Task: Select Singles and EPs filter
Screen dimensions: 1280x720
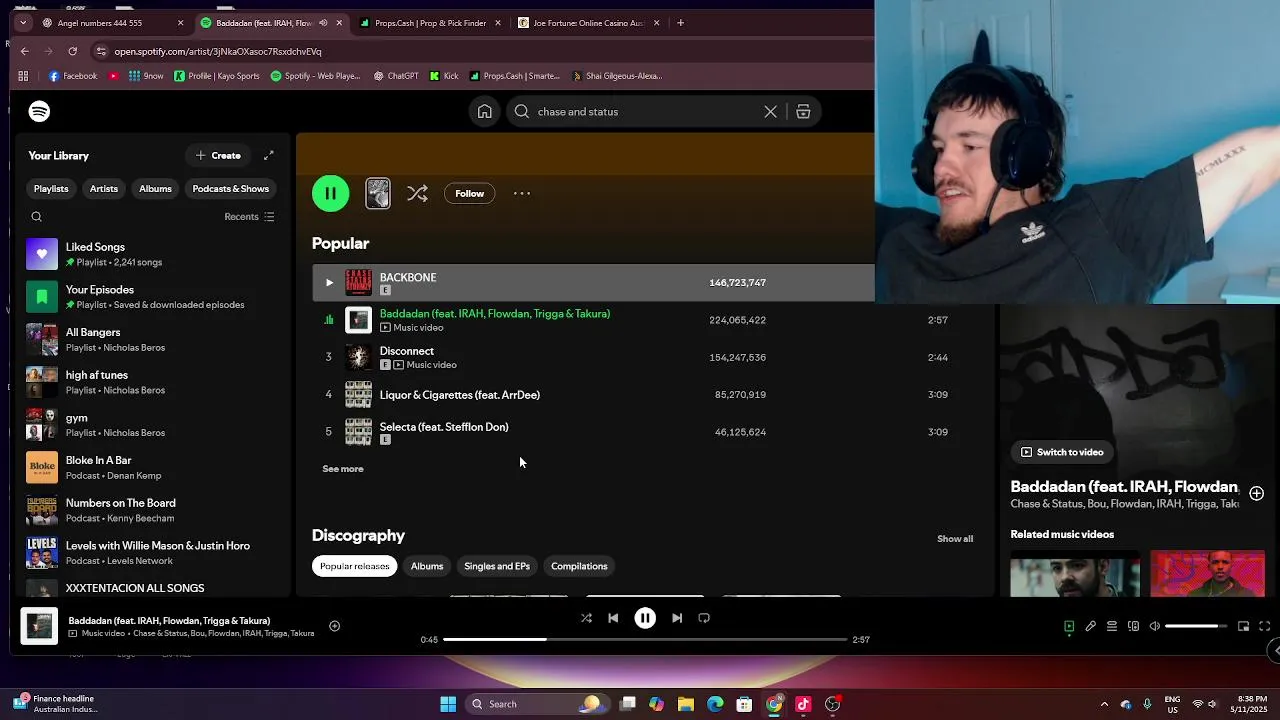Action: click(x=497, y=566)
